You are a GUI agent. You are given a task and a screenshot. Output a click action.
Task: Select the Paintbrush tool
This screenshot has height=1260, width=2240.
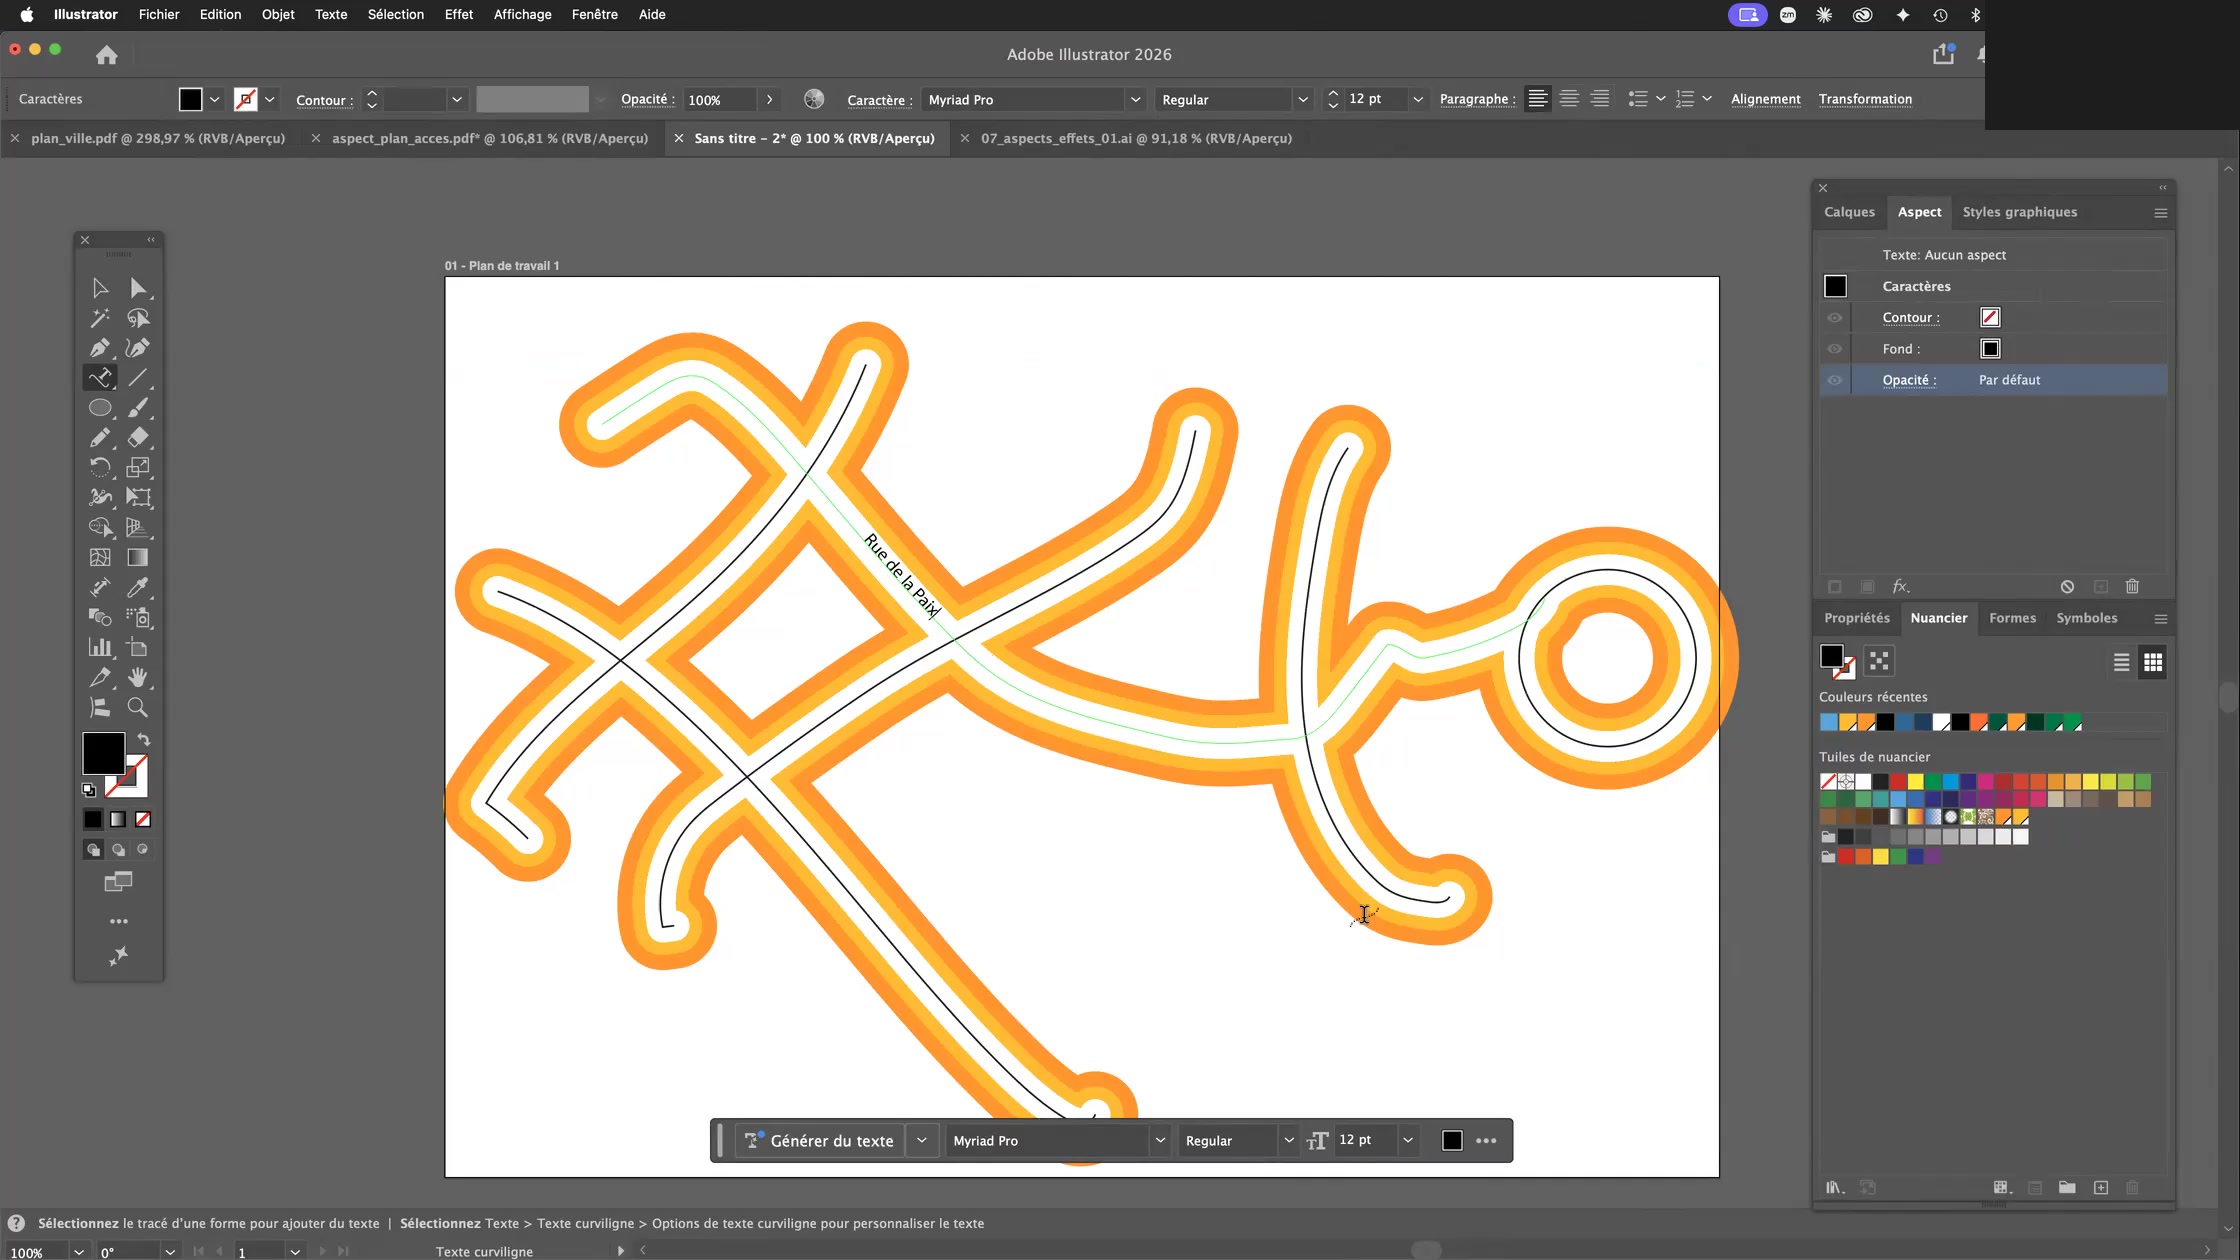138,408
